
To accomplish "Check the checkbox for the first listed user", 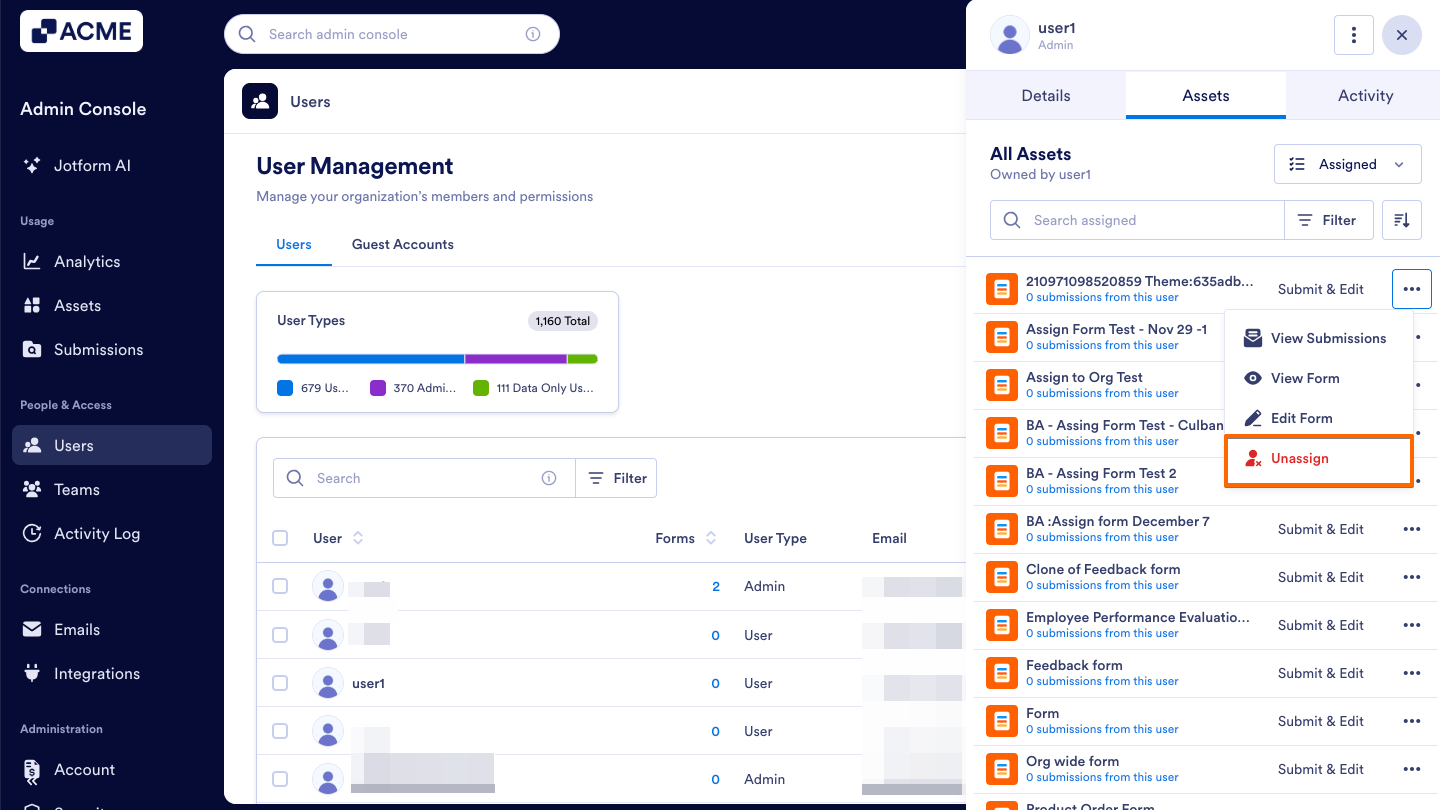I will [x=280, y=587].
